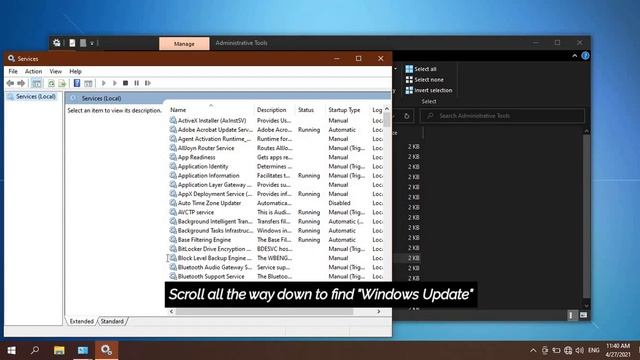640x360 pixels.
Task: Select Services (Local) in the console tree
Action: (x=36, y=97)
